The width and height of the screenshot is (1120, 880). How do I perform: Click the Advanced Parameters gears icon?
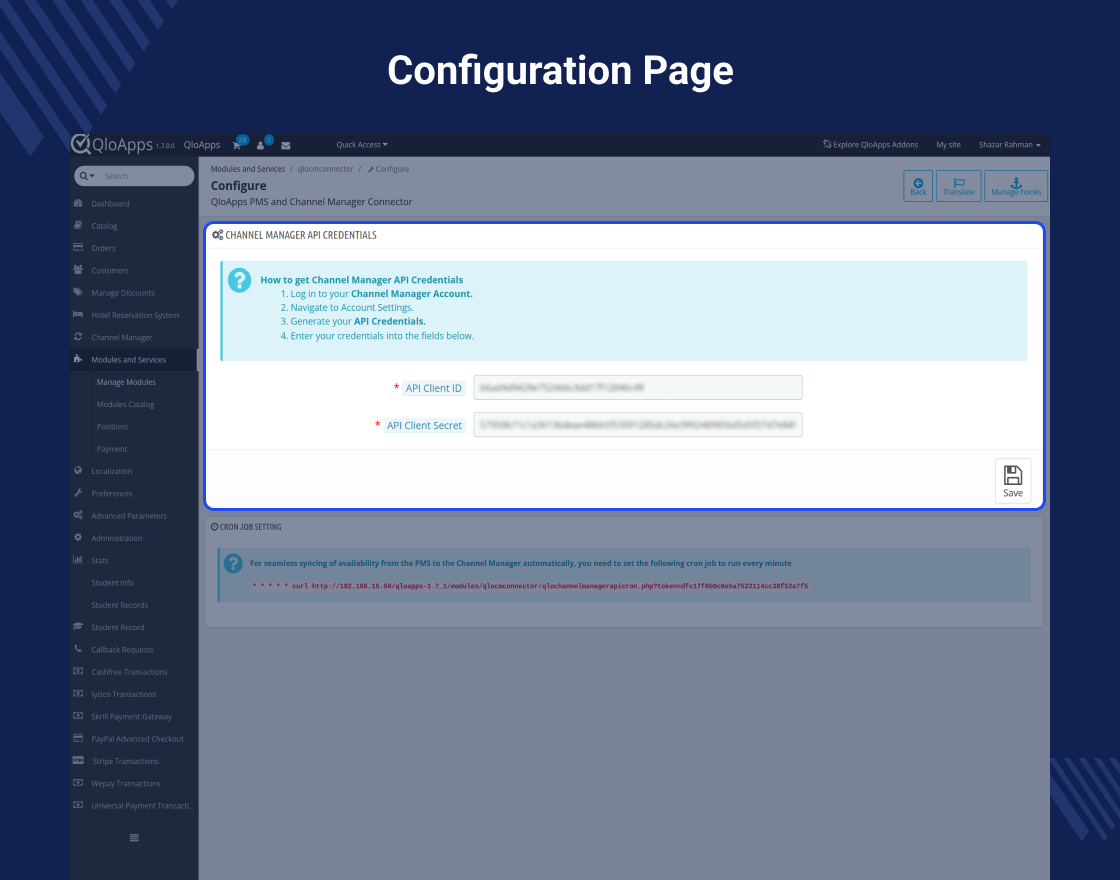coord(78,515)
